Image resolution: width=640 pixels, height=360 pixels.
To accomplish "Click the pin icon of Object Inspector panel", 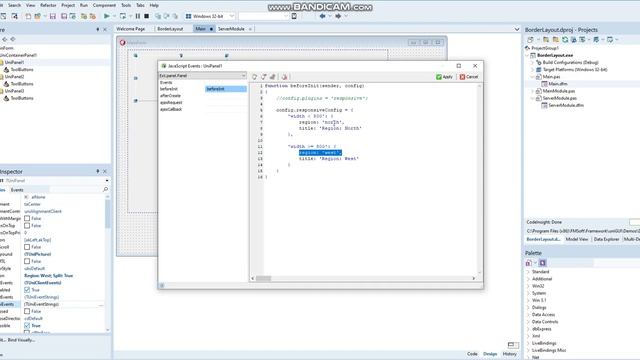I will [x=98, y=171].
